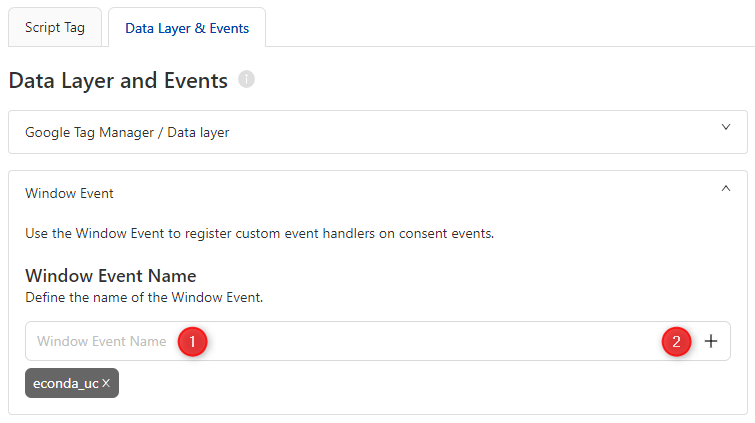Viewport: 755px width, 423px height.
Task: Click red annotation badge number 2
Action: pos(677,341)
